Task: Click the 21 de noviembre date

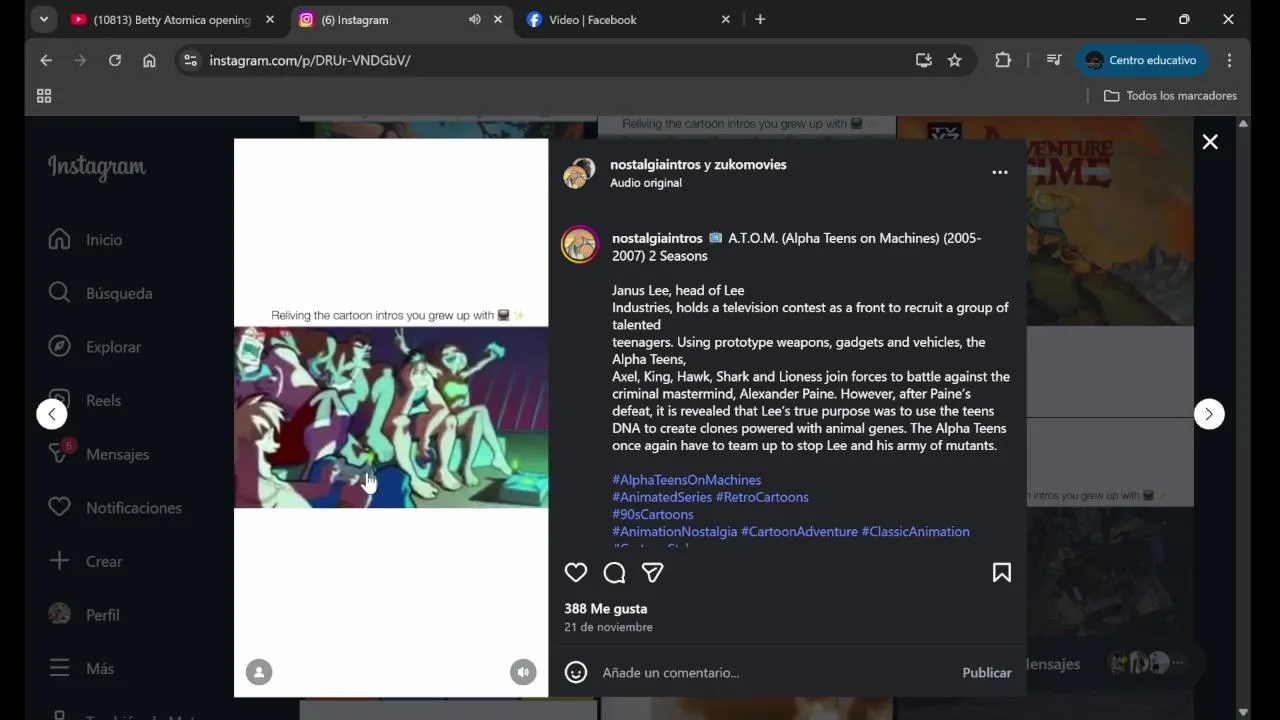Action: click(608, 627)
